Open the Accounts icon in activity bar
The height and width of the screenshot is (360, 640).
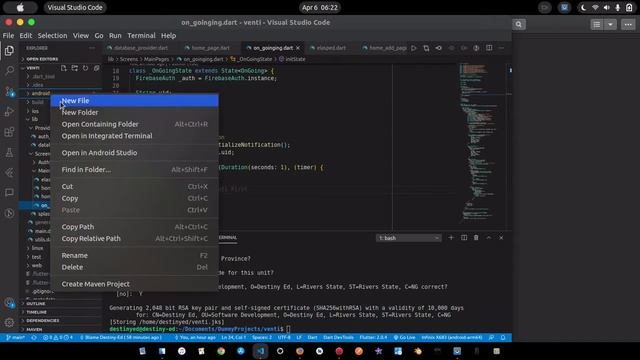tap(9, 303)
